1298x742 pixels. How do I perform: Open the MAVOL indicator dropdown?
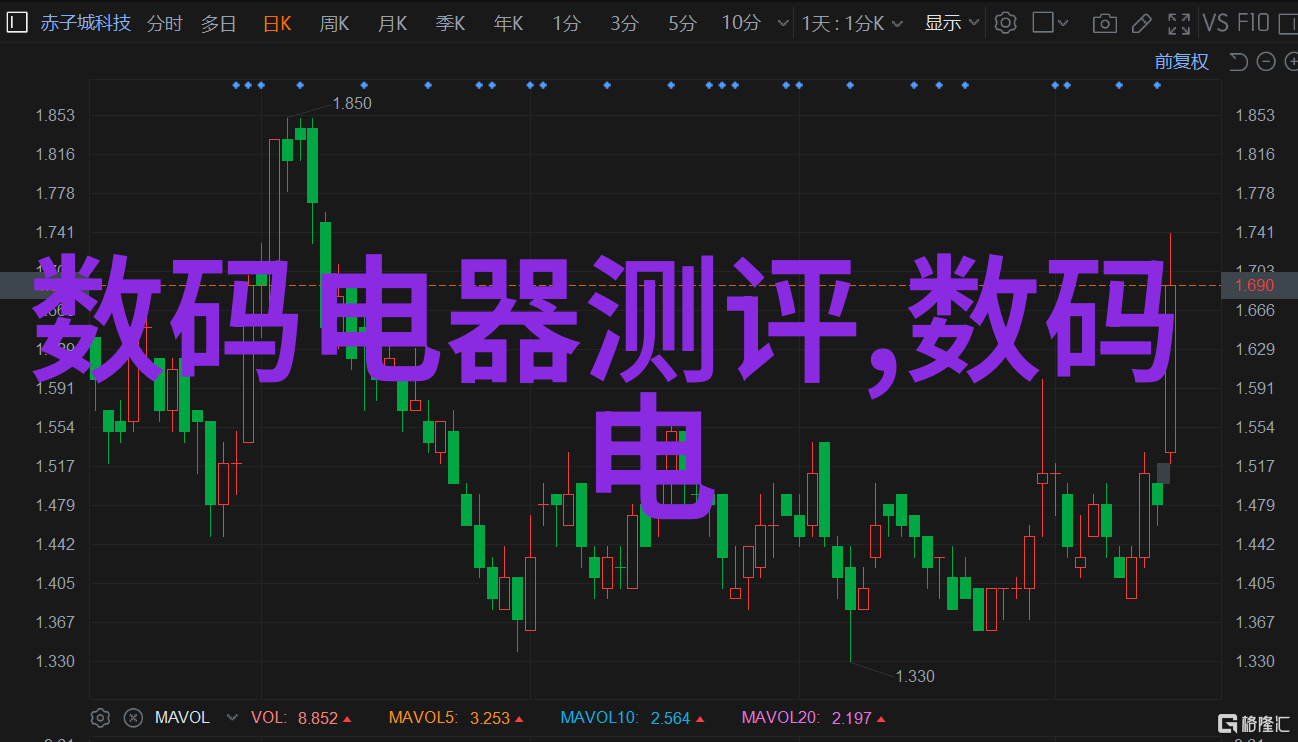pos(233,717)
